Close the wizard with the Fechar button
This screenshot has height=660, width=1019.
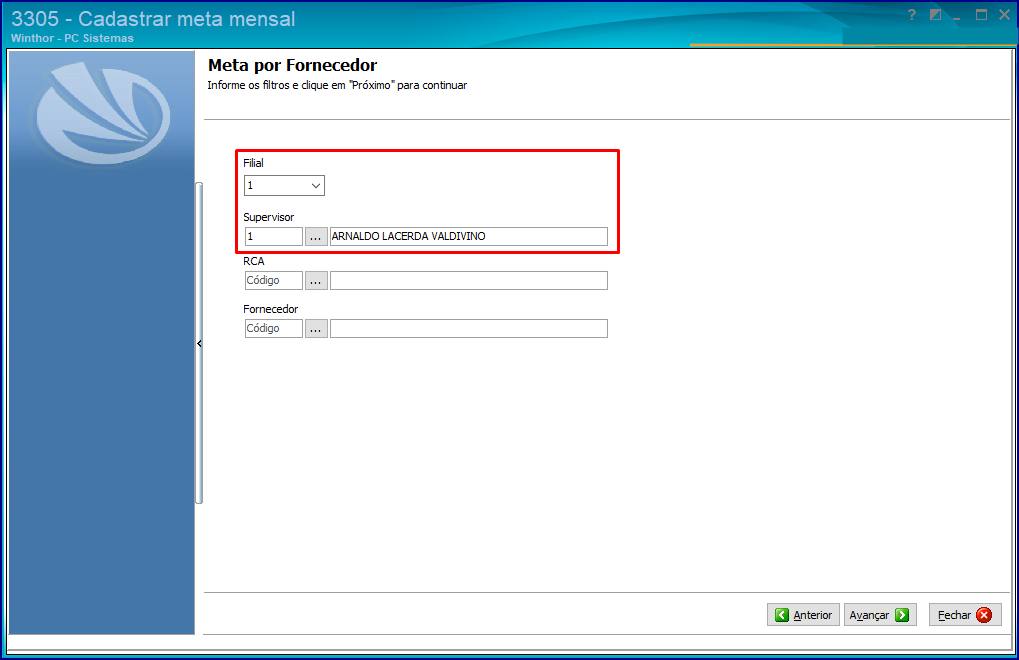pyautogui.click(x=965, y=615)
